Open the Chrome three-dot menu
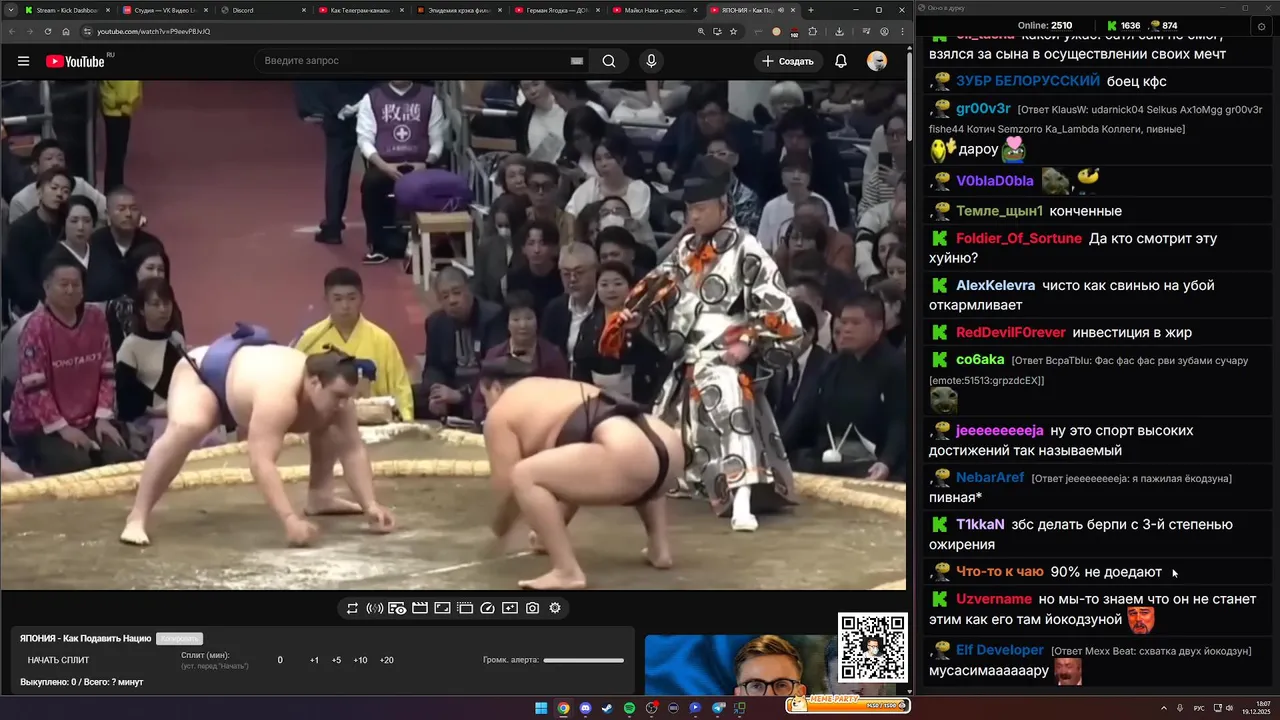The width and height of the screenshot is (1280, 720). click(900, 31)
